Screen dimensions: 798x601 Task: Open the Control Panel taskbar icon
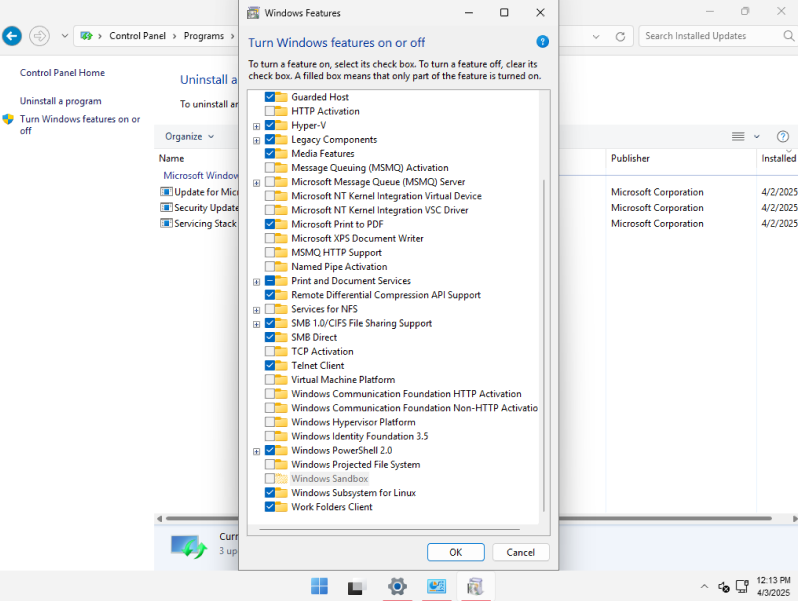(x=436, y=586)
